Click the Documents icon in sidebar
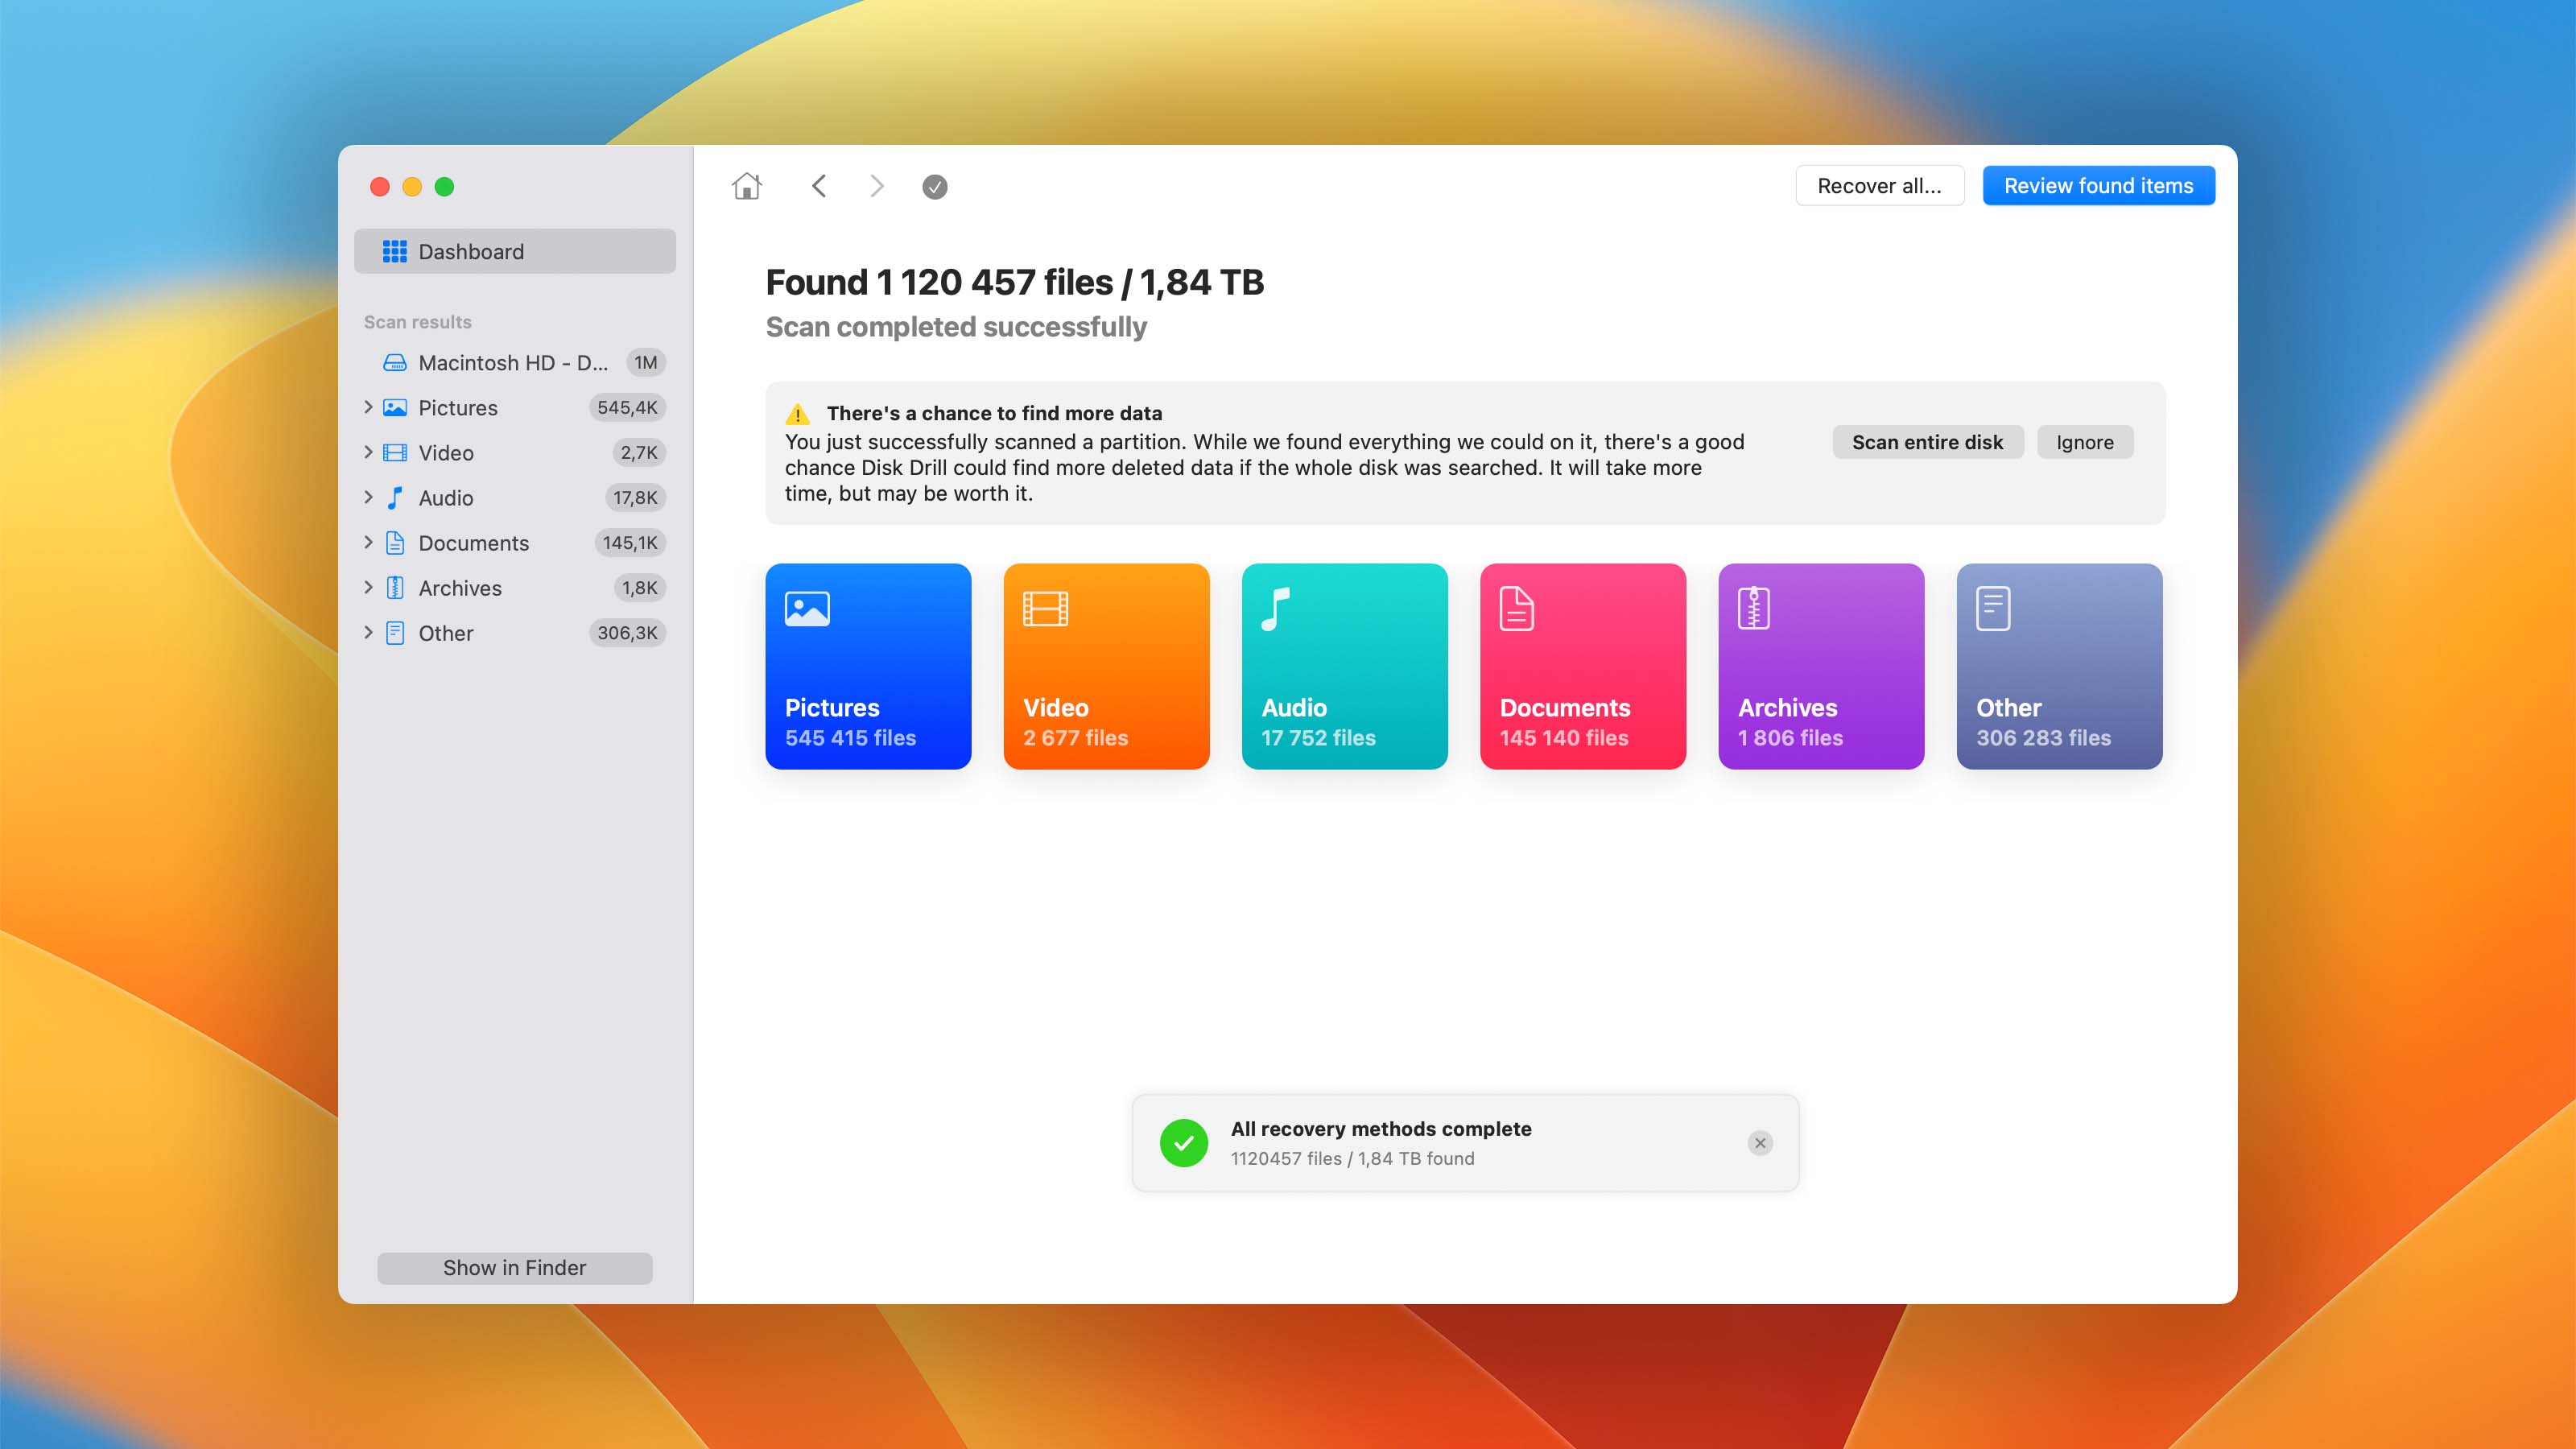Screen dimensions: 2576x1449 coord(395,542)
